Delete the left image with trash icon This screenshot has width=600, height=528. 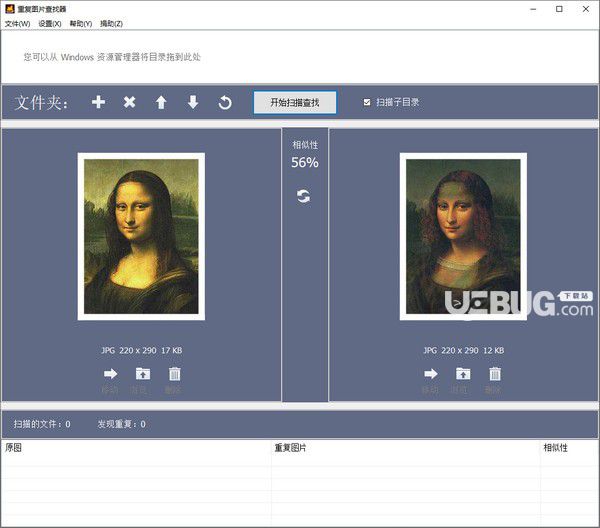[x=175, y=374]
